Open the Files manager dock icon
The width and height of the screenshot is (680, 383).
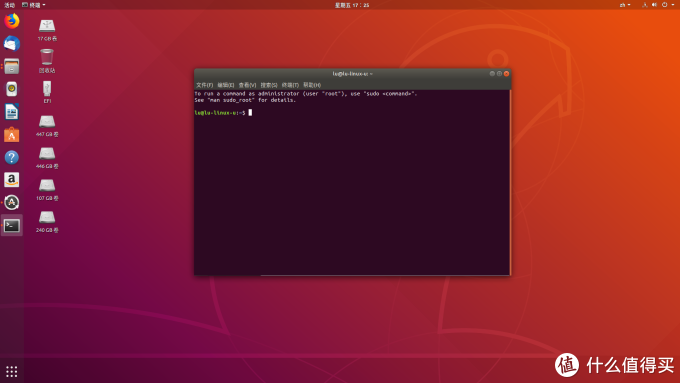(12, 66)
